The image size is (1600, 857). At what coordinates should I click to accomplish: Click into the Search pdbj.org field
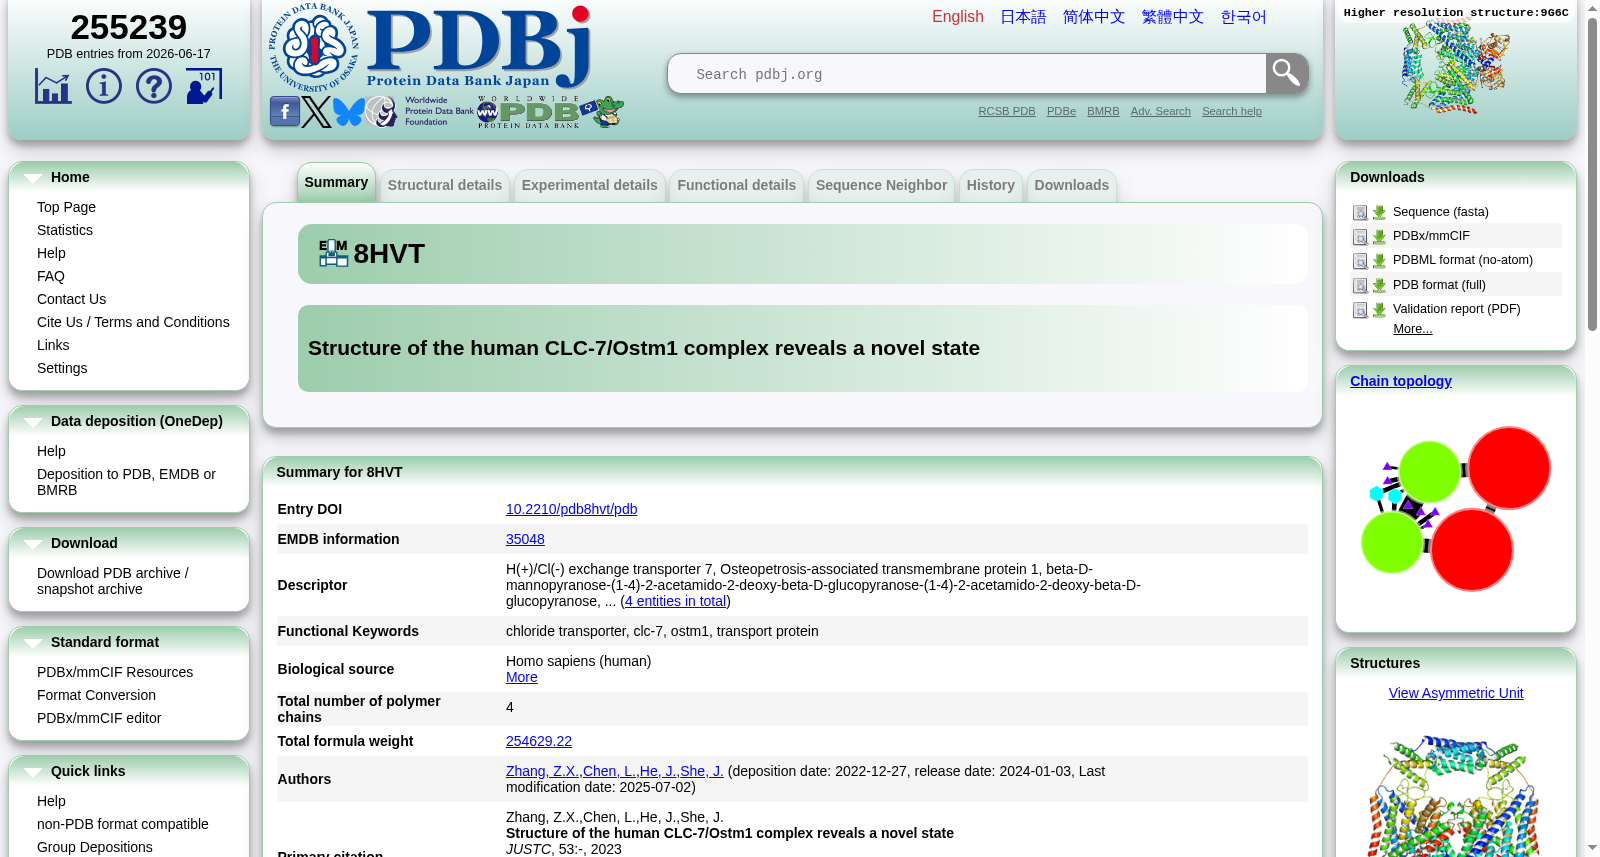point(967,74)
